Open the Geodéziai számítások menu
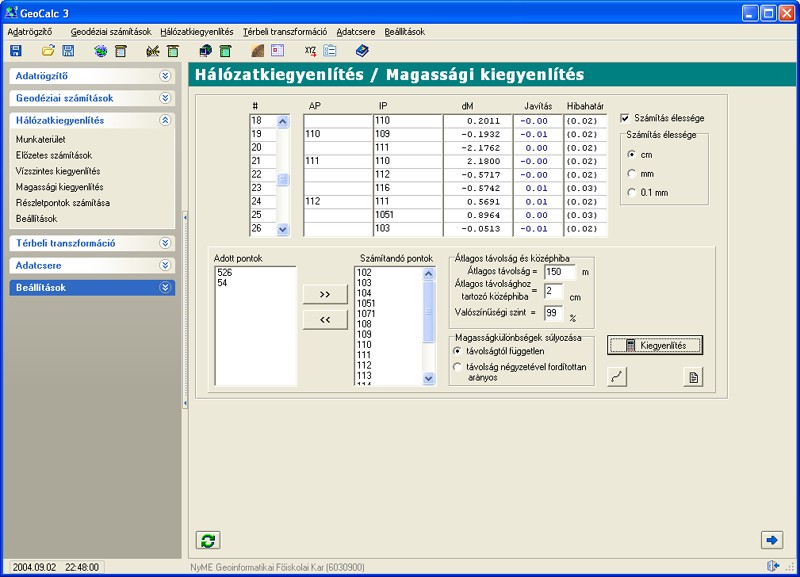 (111, 32)
